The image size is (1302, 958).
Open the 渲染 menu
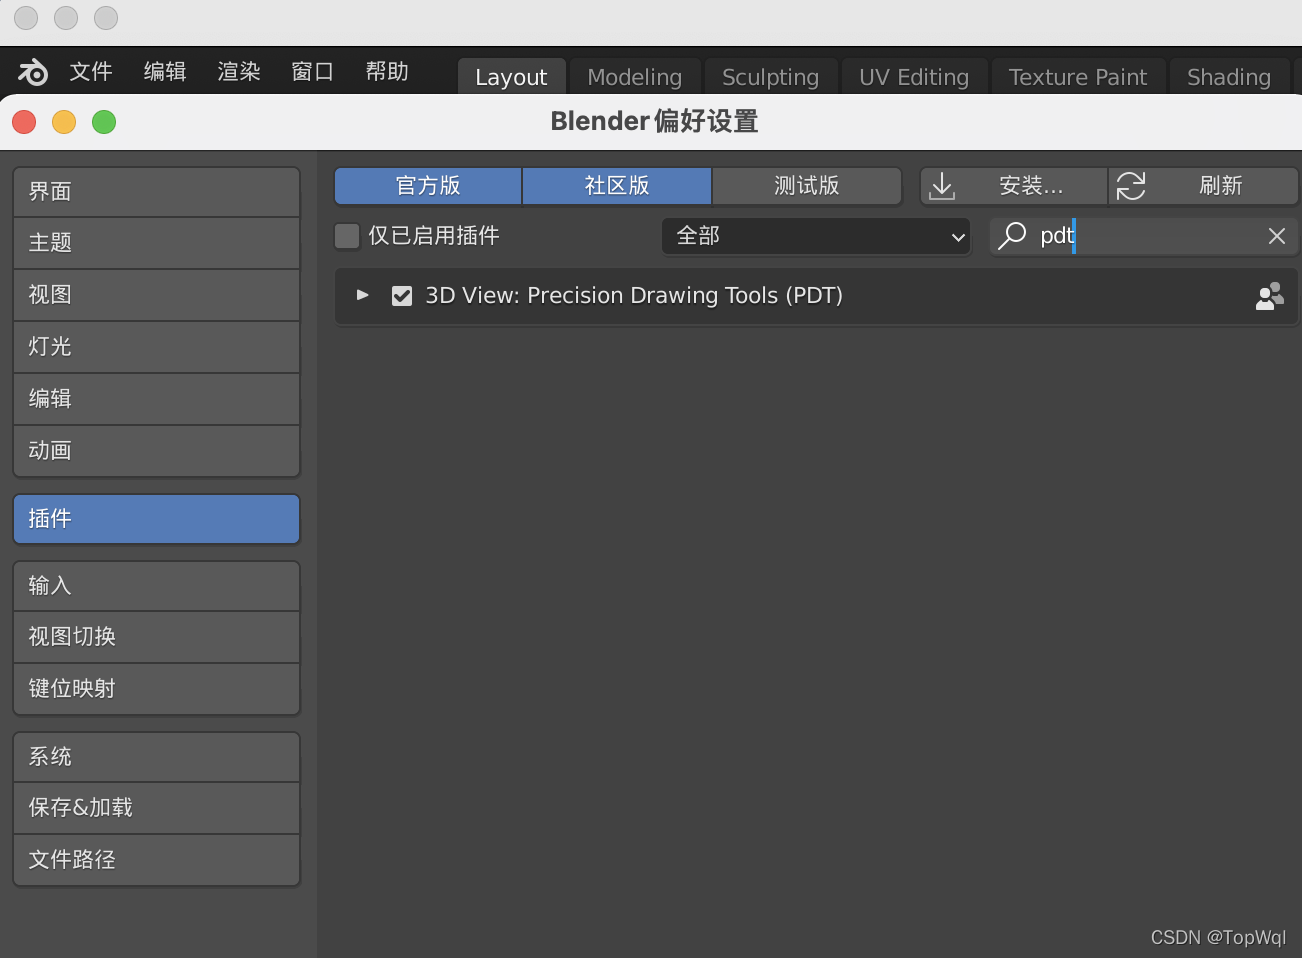click(x=239, y=72)
